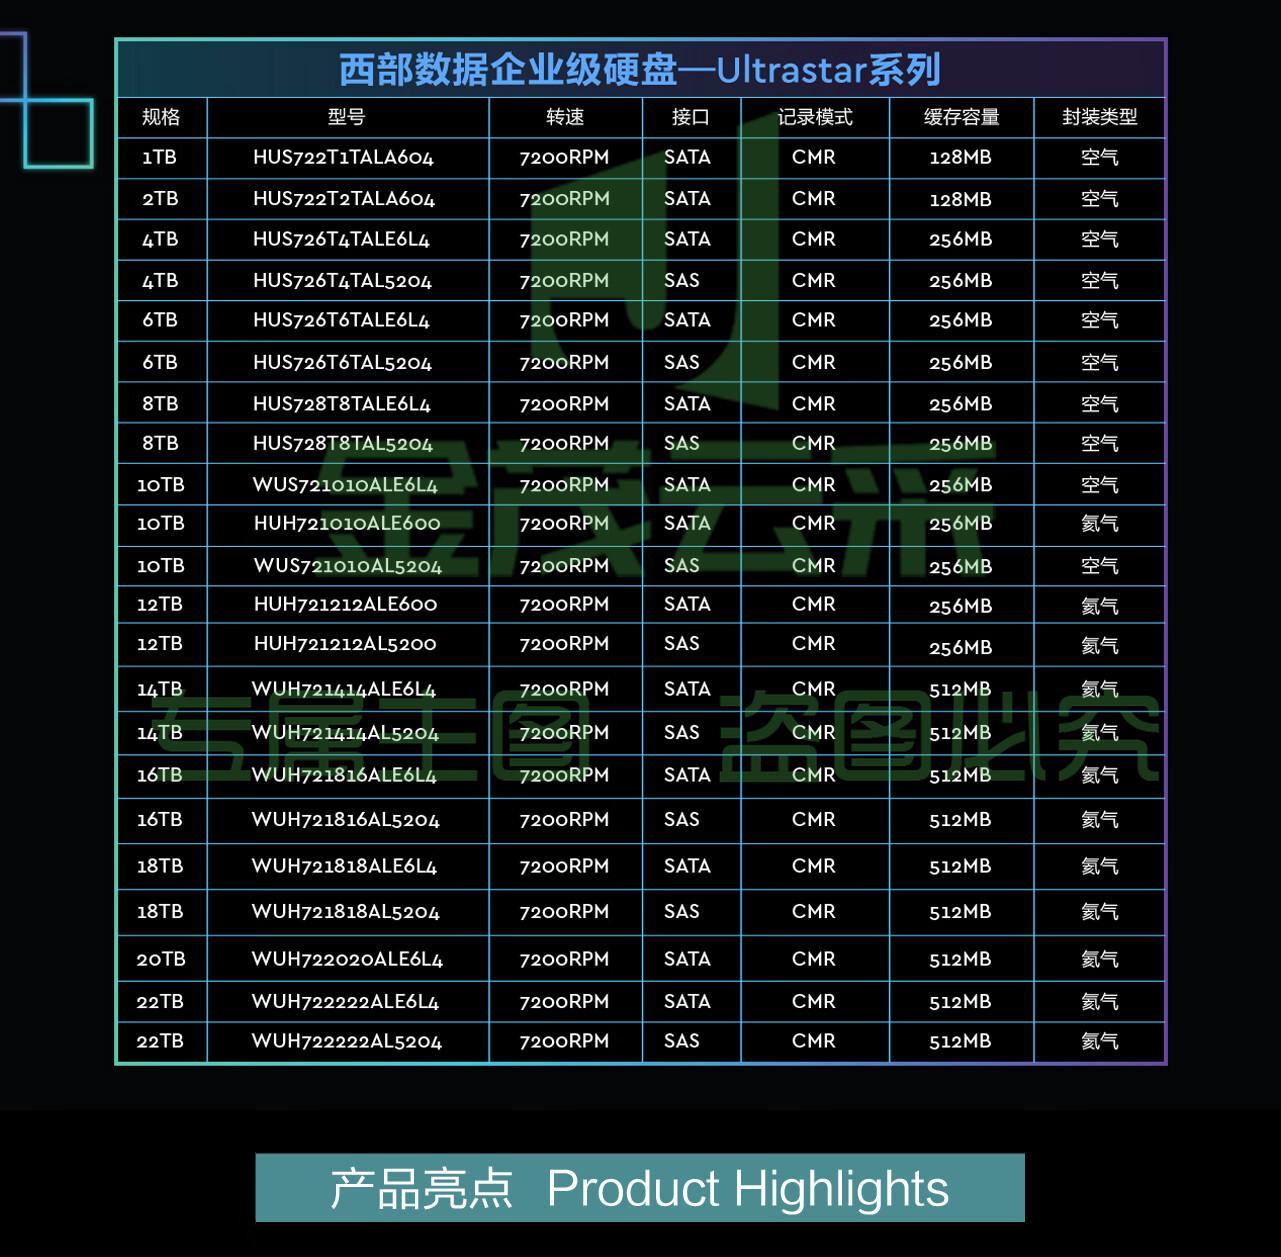The height and width of the screenshot is (1257, 1281).
Task: Click 7200RPM in HUS722T1TALA604 row
Action: 564,157
